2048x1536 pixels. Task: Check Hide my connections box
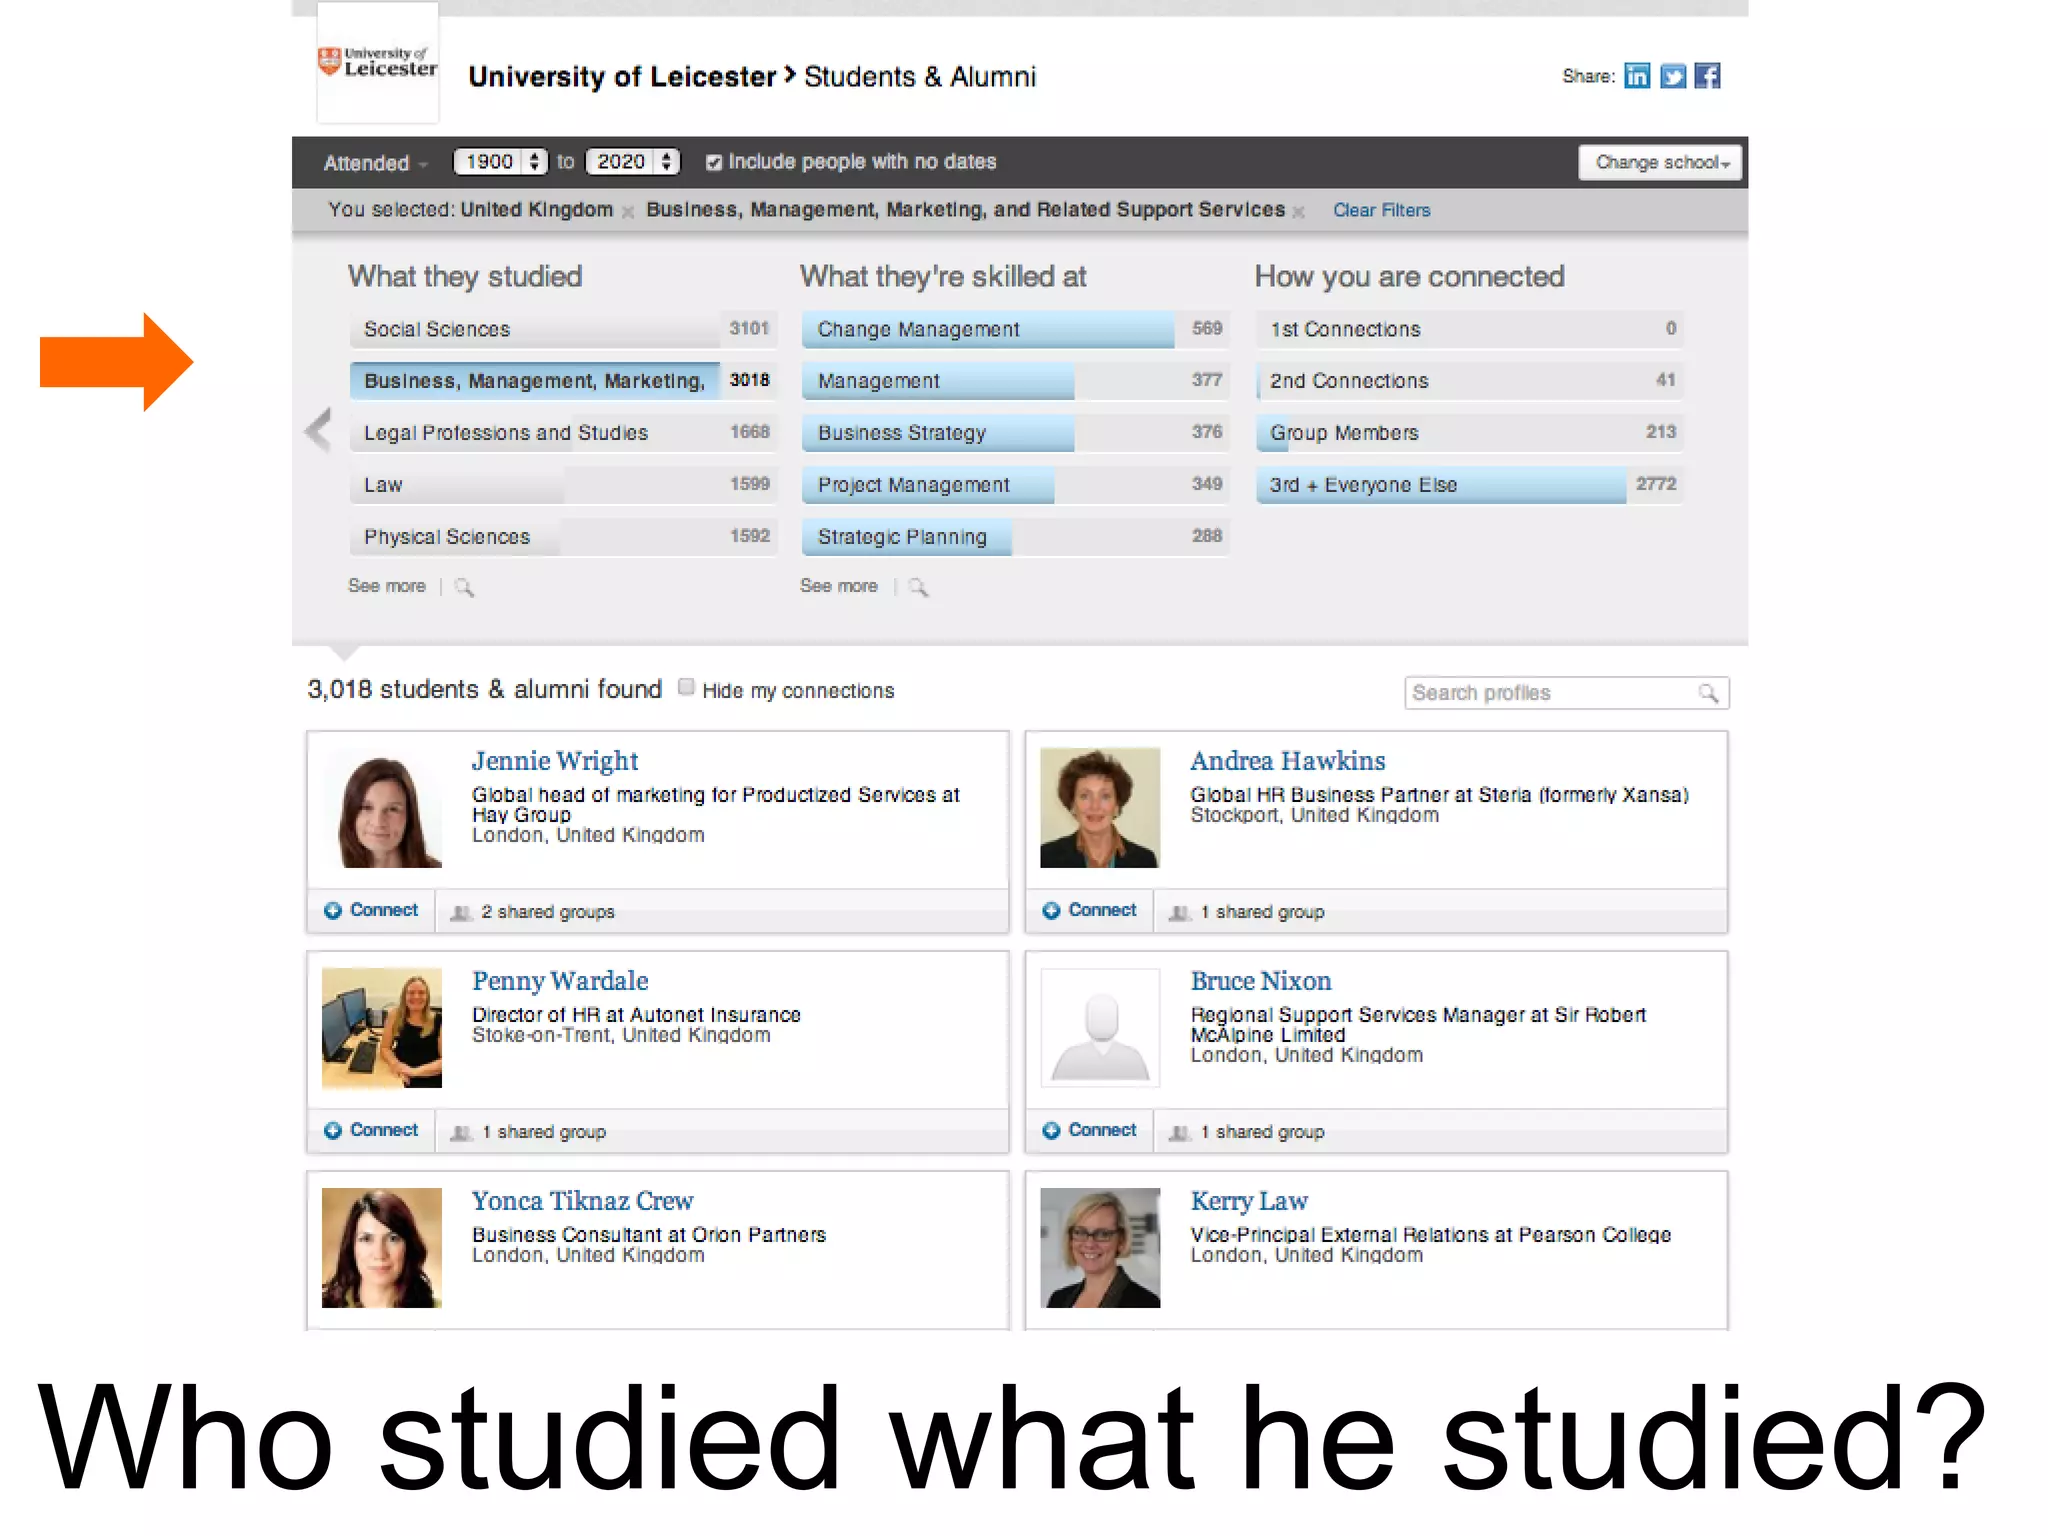click(686, 687)
